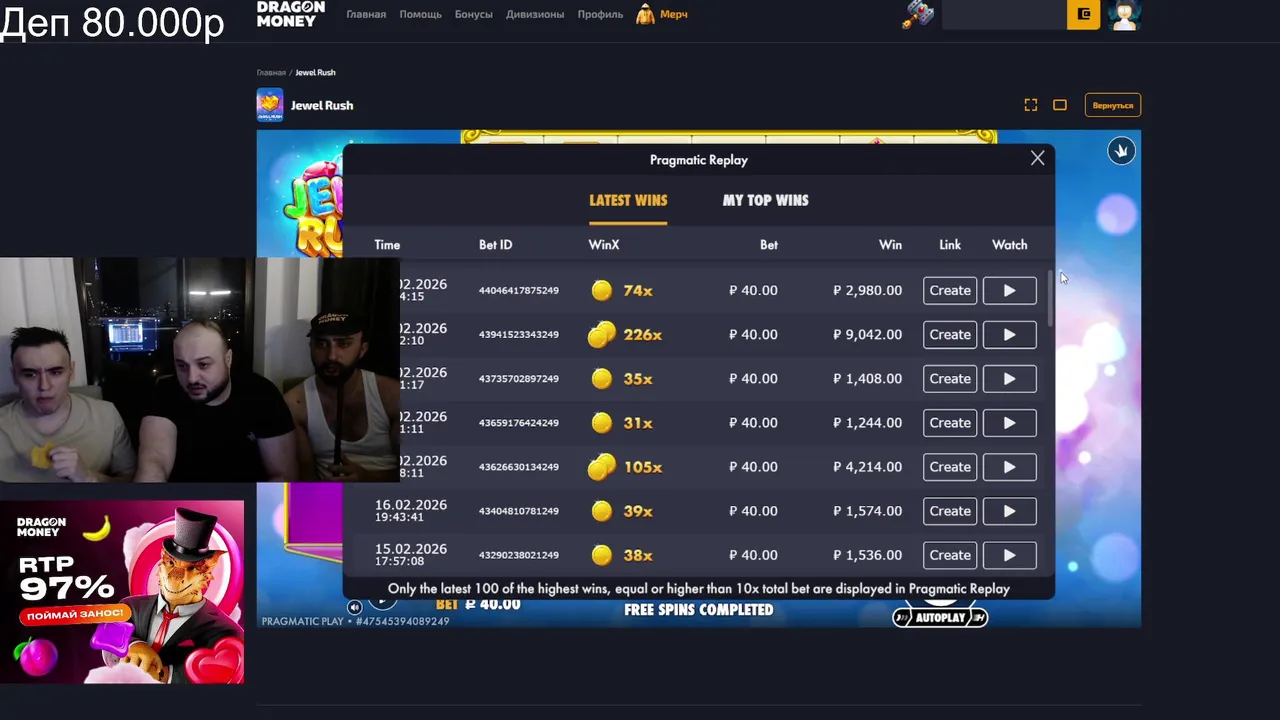Click the Dragon Money logo

291,13
